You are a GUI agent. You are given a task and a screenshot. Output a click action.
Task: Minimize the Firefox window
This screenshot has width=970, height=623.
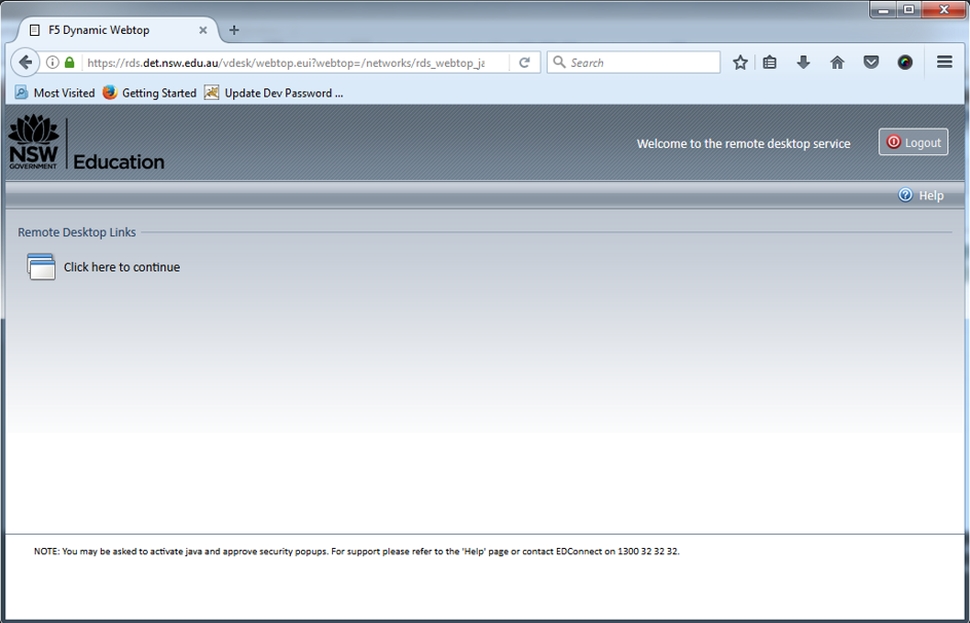tap(884, 9)
